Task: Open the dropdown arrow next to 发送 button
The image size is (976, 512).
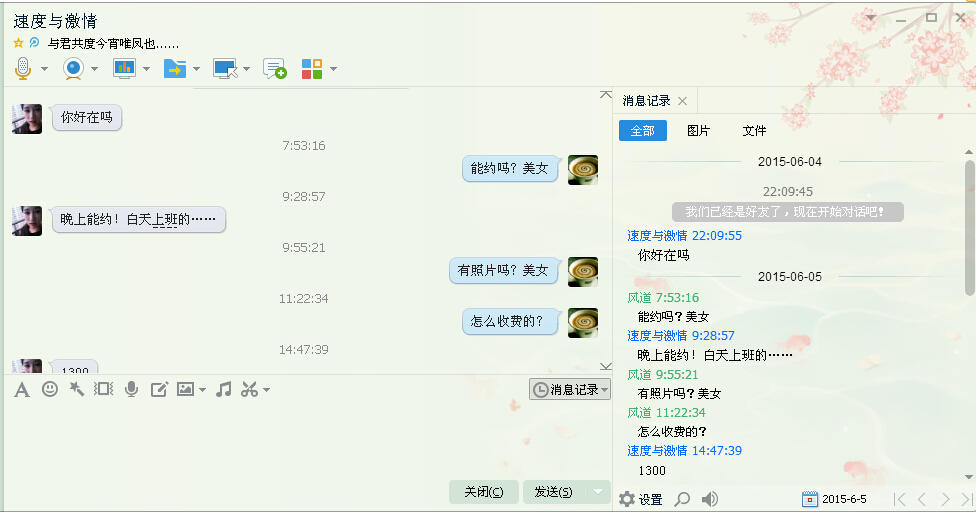Action: 599,491
